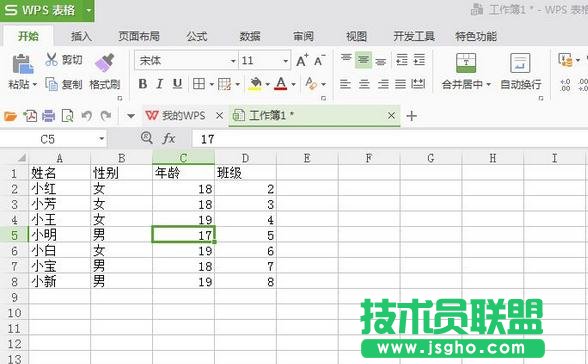
Task: Close the 工作簿1 document tab
Action: click(391, 115)
